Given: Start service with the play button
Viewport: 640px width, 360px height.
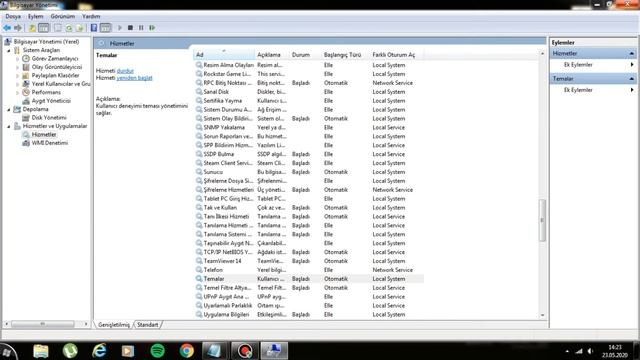Looking at the screenshot, I should pos(120,28).
